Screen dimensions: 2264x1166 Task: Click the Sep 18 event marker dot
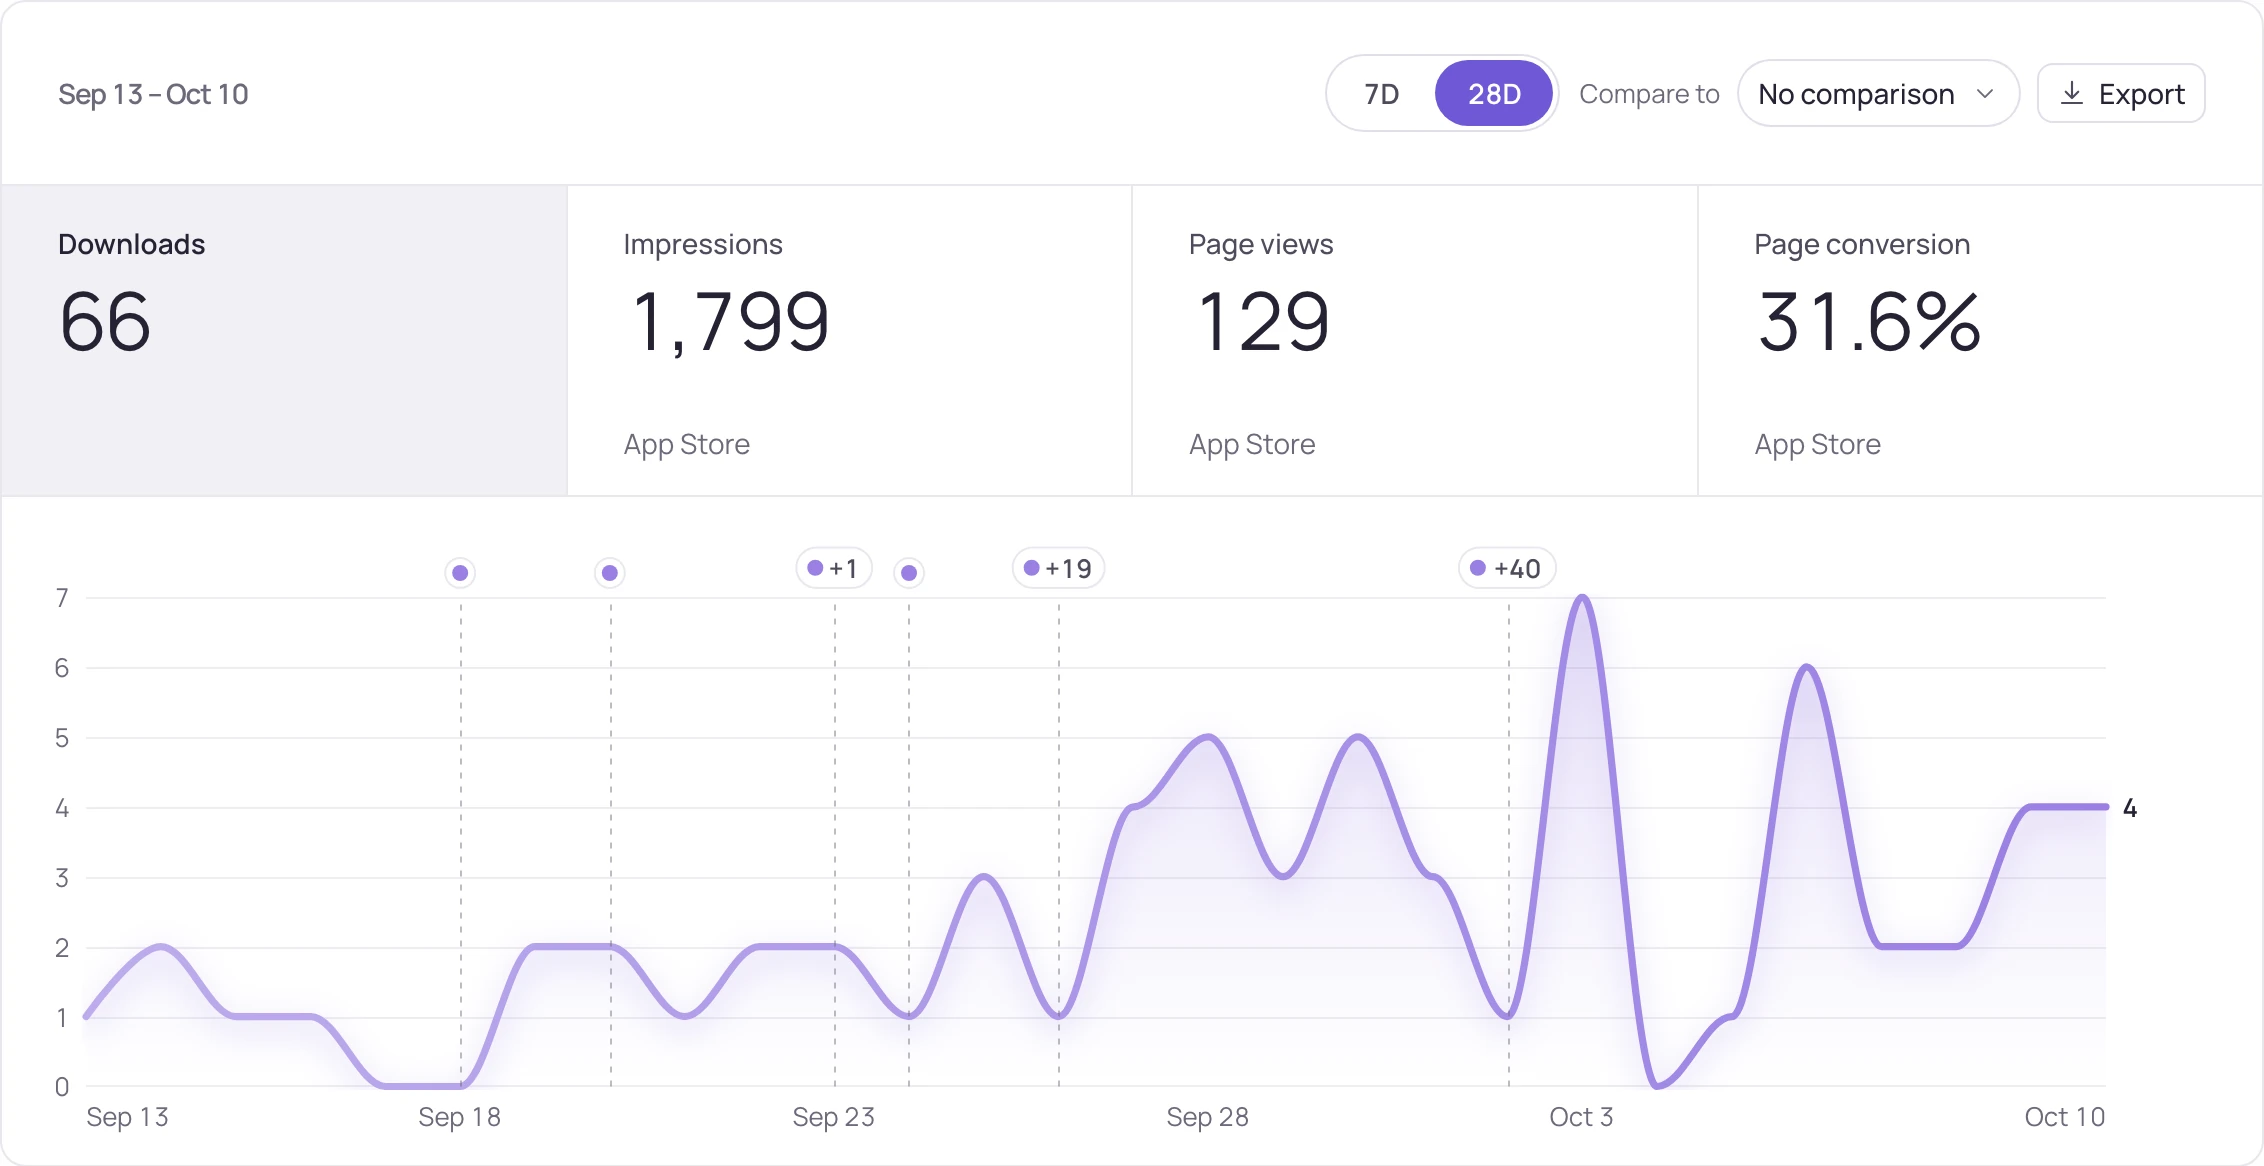[460, 573]
